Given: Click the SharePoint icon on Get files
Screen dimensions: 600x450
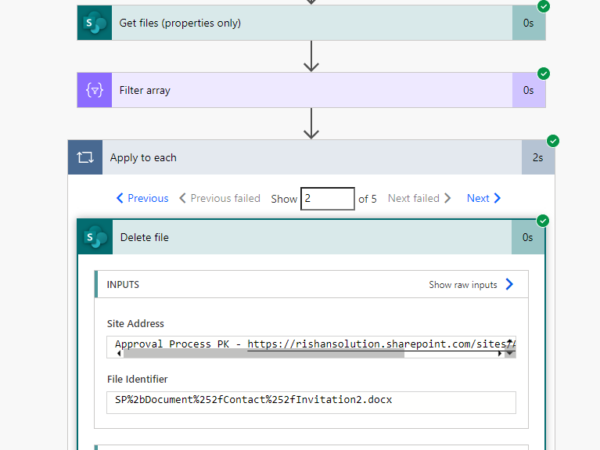Looking at the screenshot, I should click(x=93, y=23).
